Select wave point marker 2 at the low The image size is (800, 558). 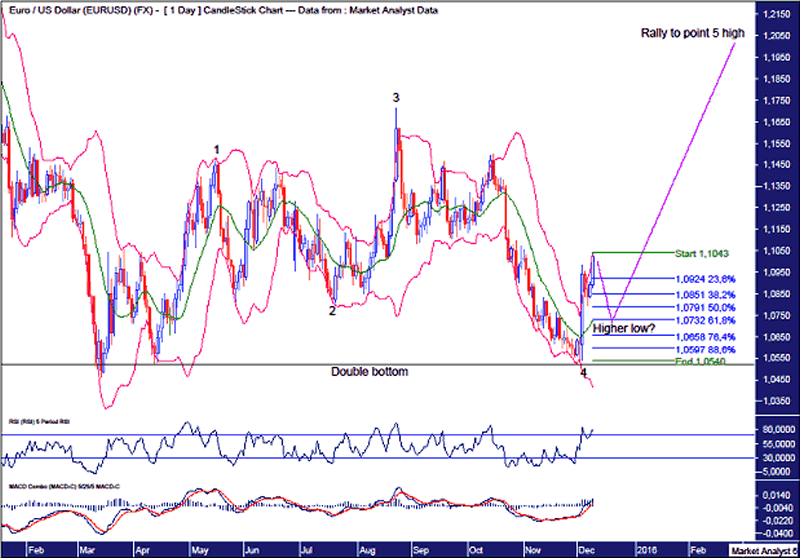click(x=332, y=311)
